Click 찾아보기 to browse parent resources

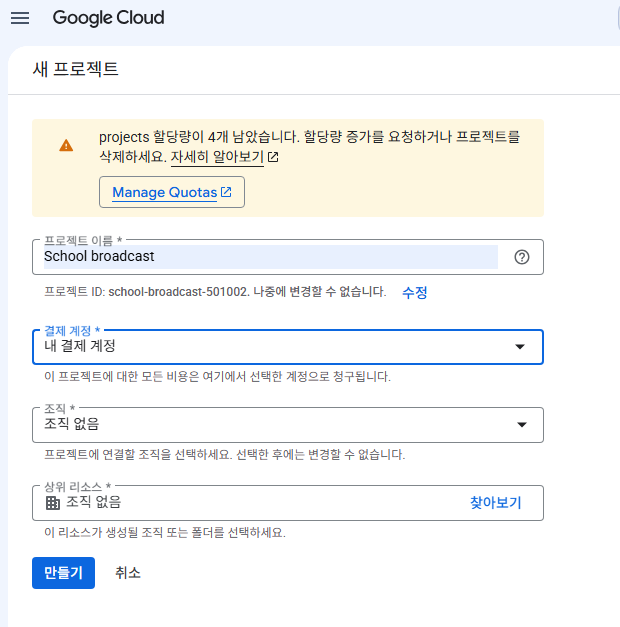496,503
